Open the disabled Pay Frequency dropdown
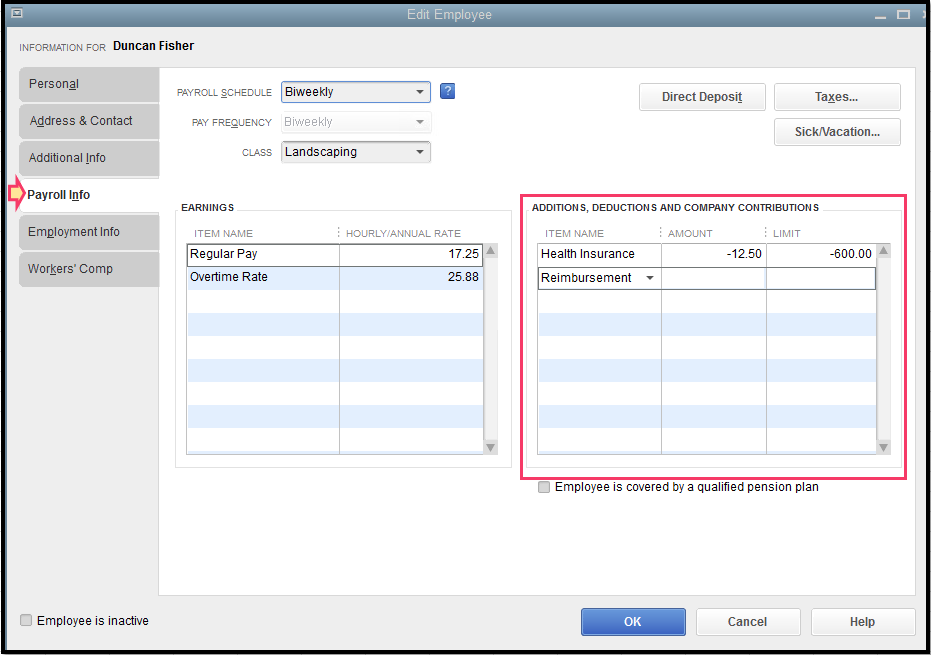Viewport: 931px width, 655px height. (x=356, y=122)
